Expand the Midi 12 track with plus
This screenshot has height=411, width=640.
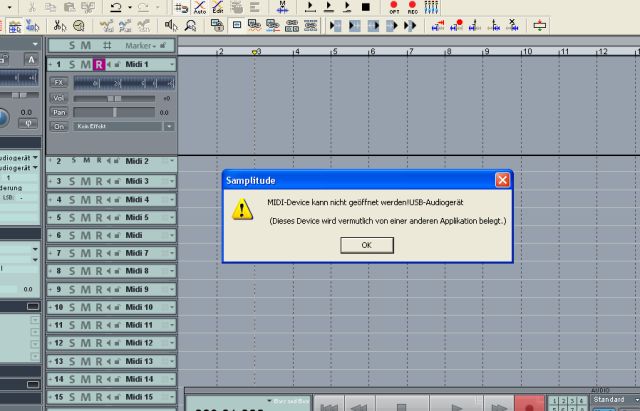point(50,343)
